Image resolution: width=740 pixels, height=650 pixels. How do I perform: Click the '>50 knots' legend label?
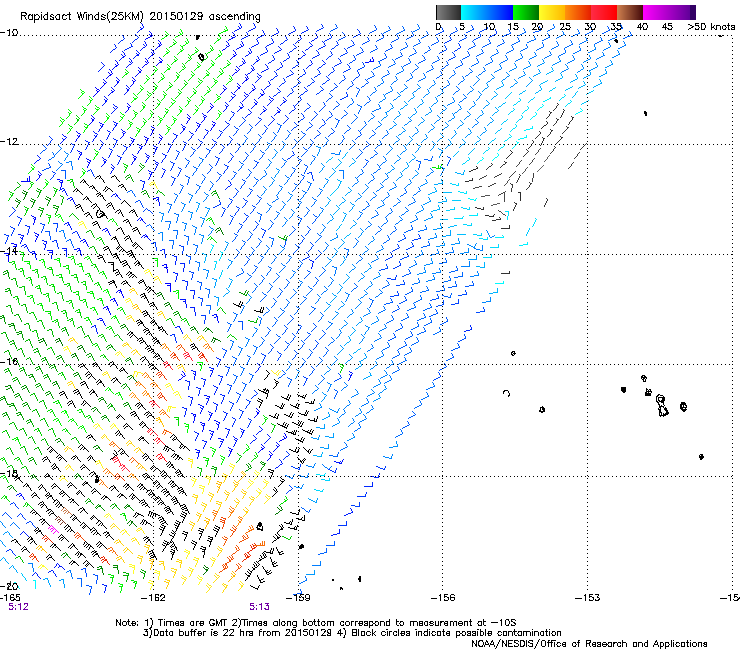(x=711, y=27)
